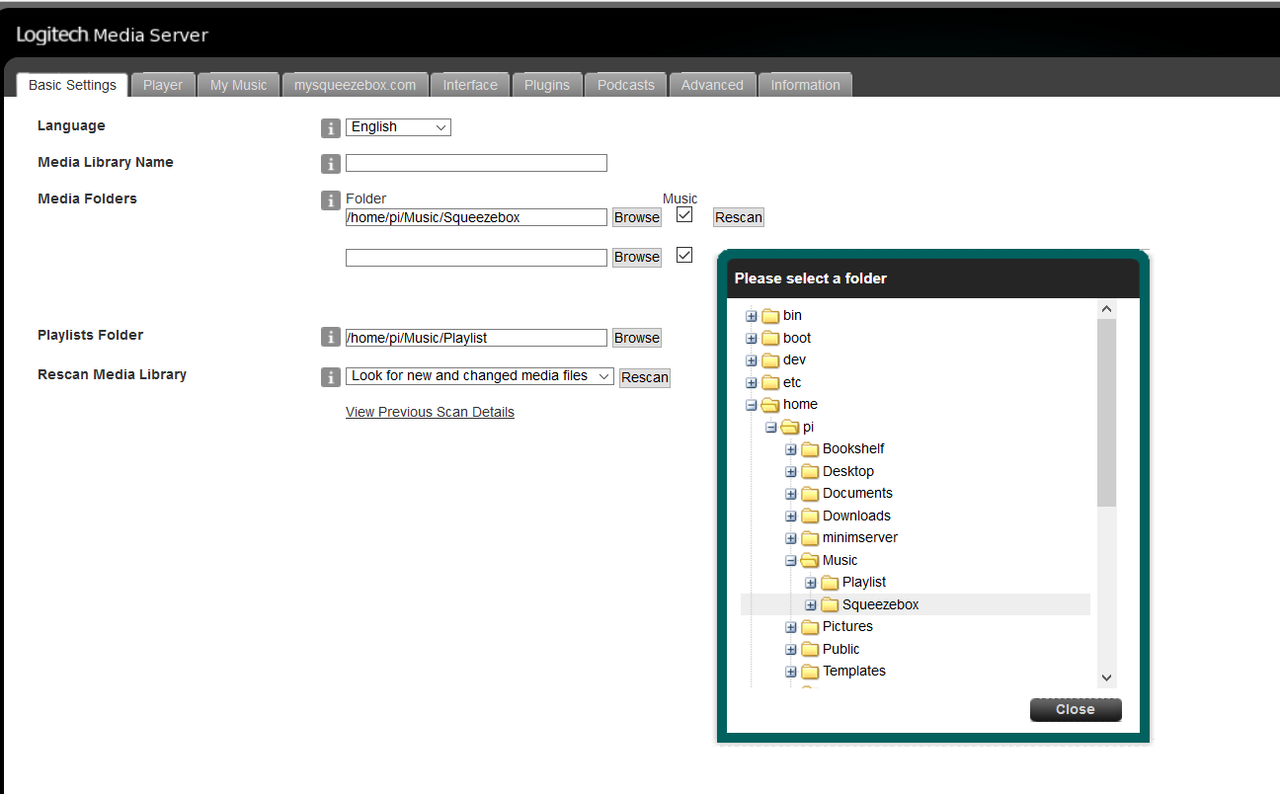Click the etc folder icon

point(770,383)
